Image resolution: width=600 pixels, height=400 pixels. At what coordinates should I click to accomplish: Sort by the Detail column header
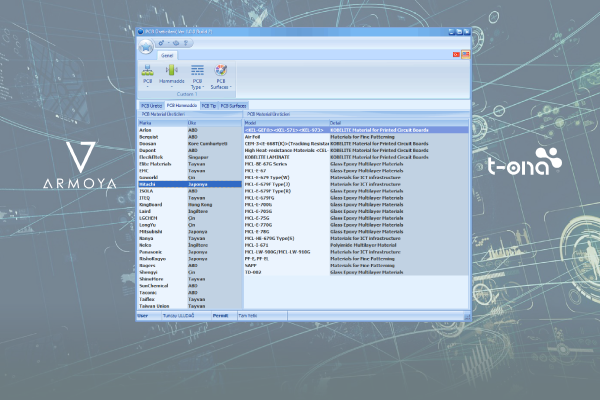(x=399, y=123)
